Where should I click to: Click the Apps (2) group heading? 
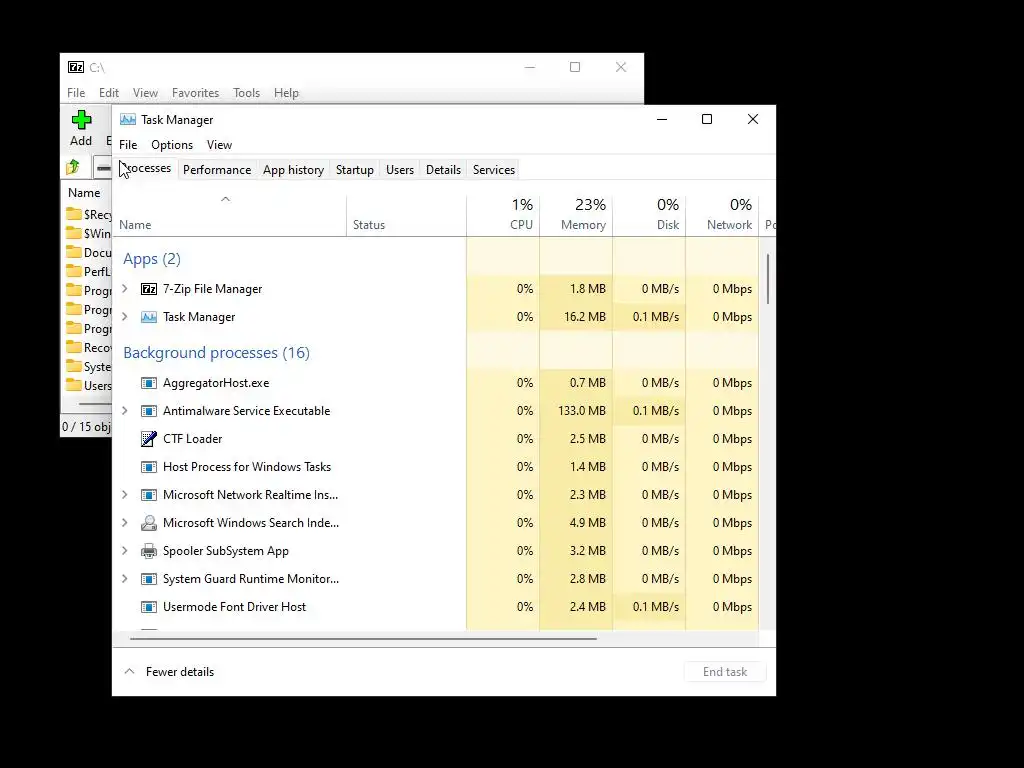tap(152, 259)
